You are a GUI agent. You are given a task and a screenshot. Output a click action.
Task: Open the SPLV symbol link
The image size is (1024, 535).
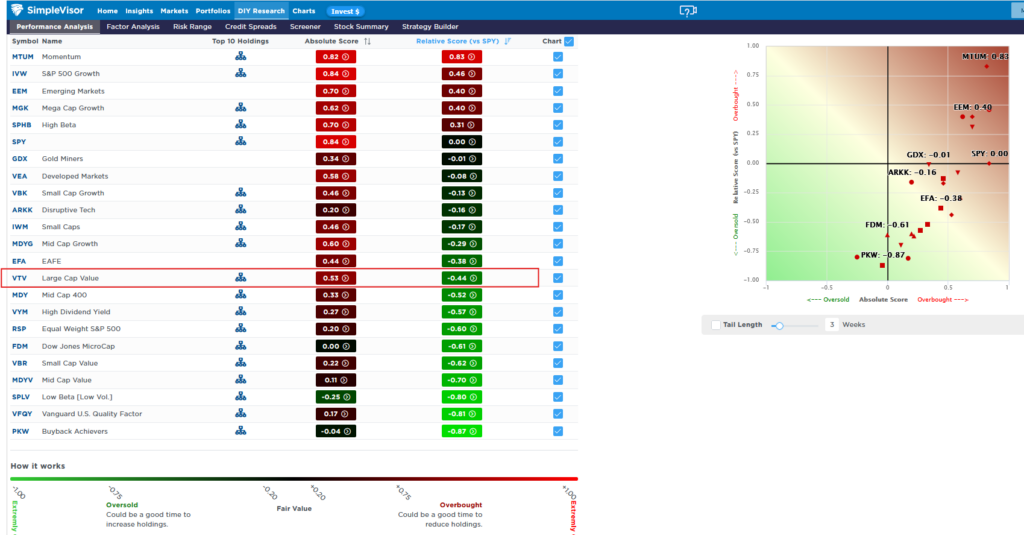21,397
